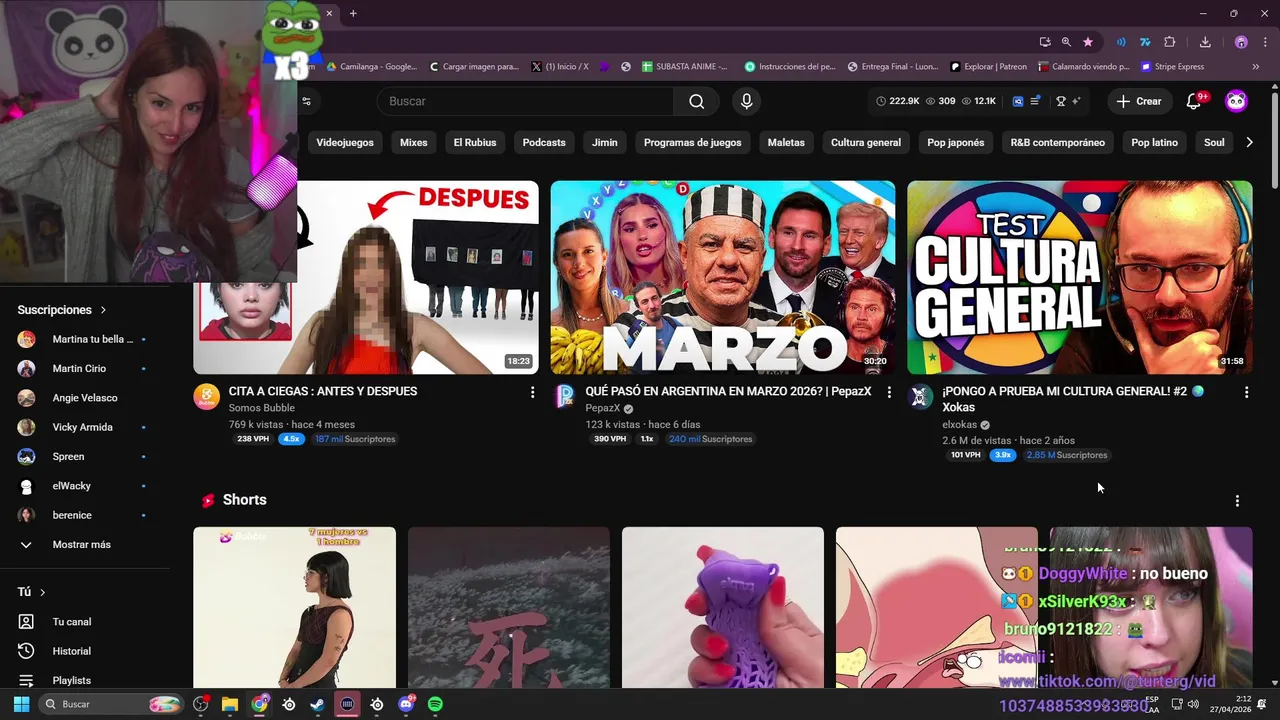Select the Pop japonés chip
Image resolution: width=1280 pixels, height=720 pixels.
pyautogui.click(x=955, y=142)
